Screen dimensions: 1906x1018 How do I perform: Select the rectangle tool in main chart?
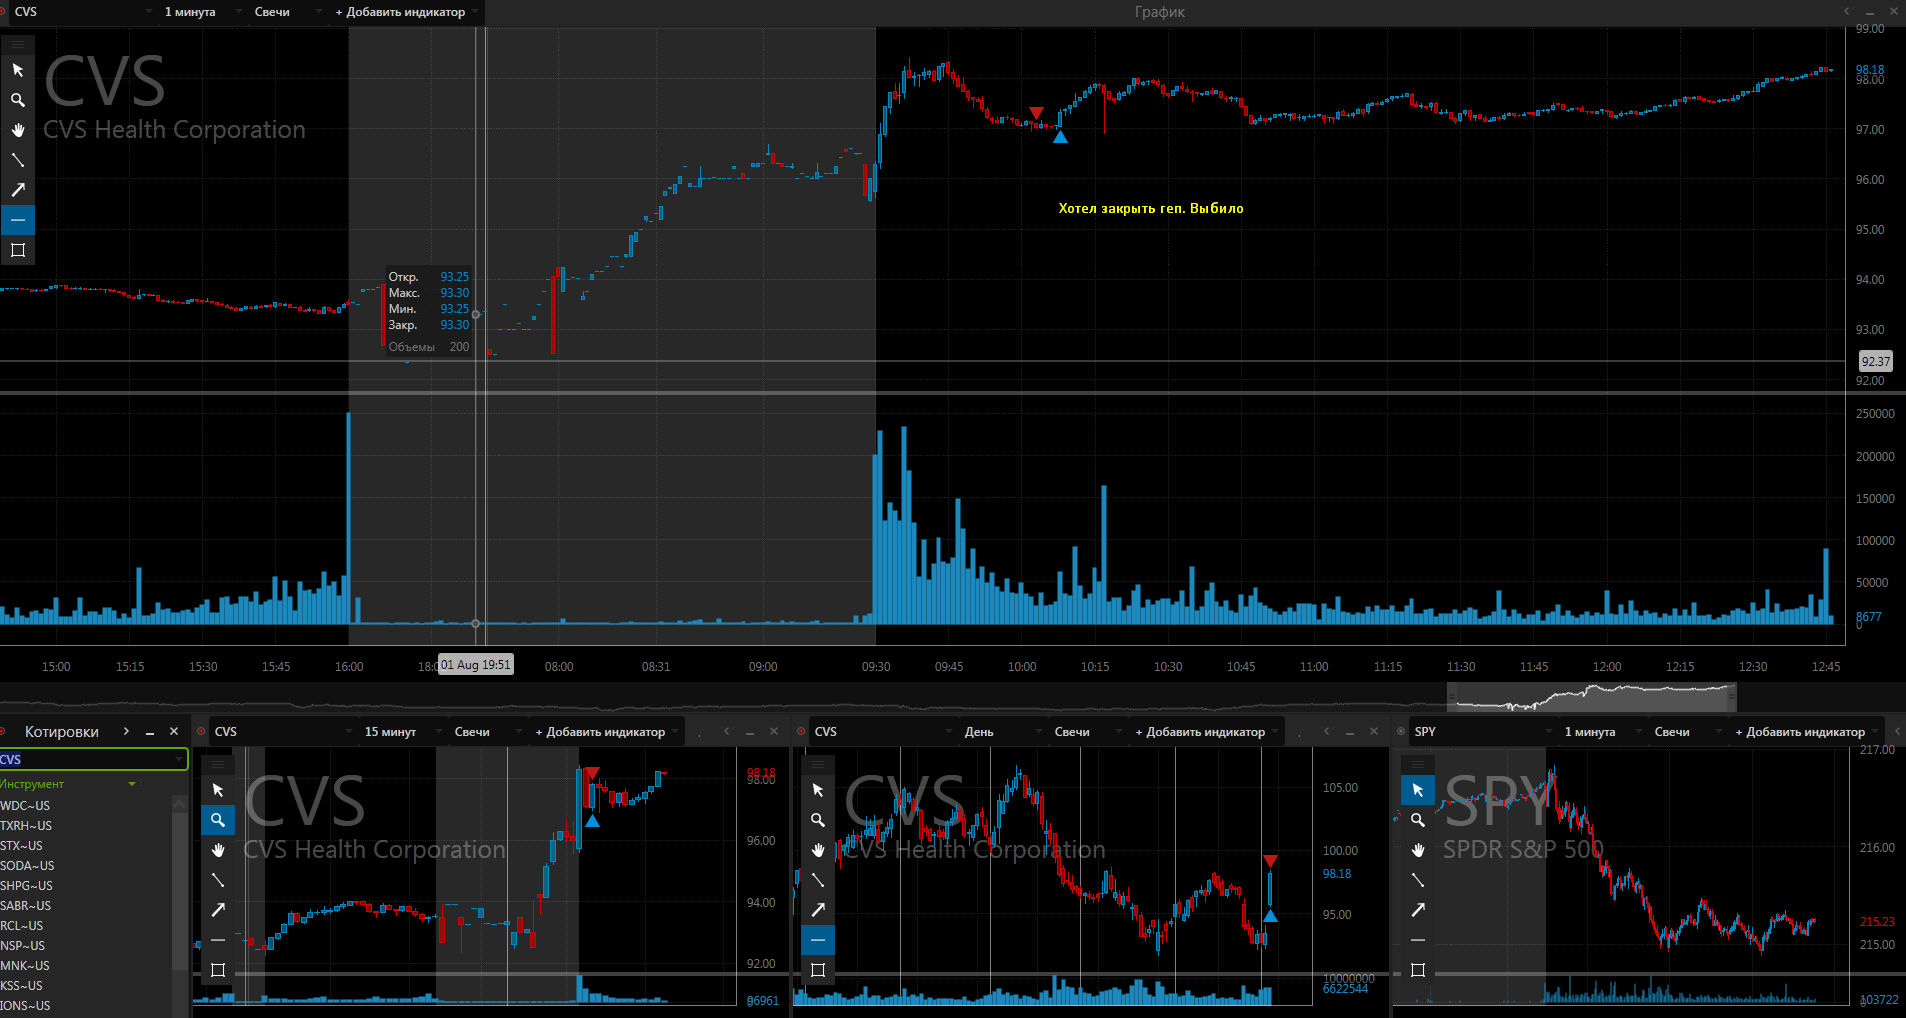(18, 250)
